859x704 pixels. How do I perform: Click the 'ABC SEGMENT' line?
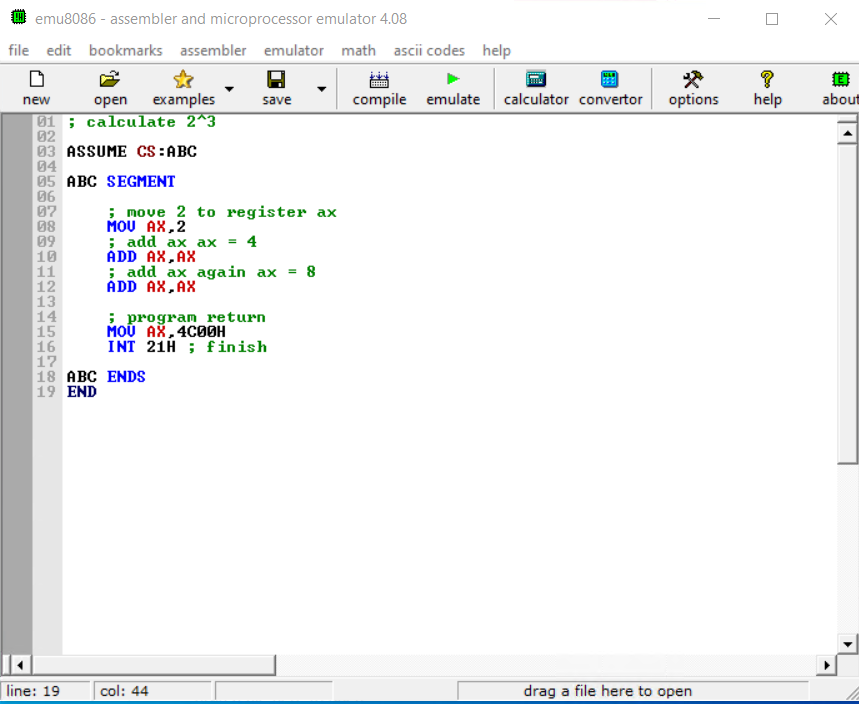tap(121, 181)
